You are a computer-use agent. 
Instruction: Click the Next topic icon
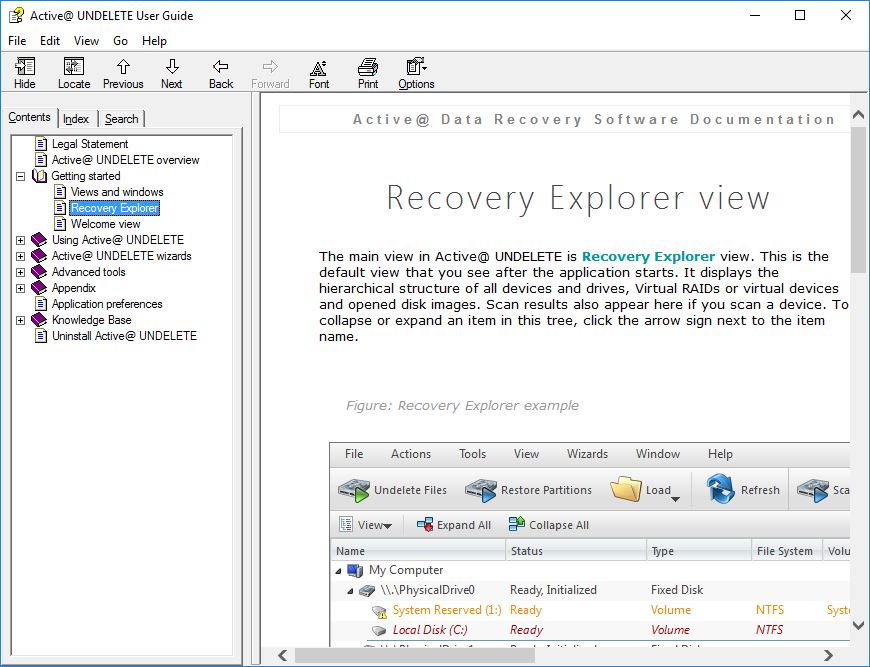170,70
